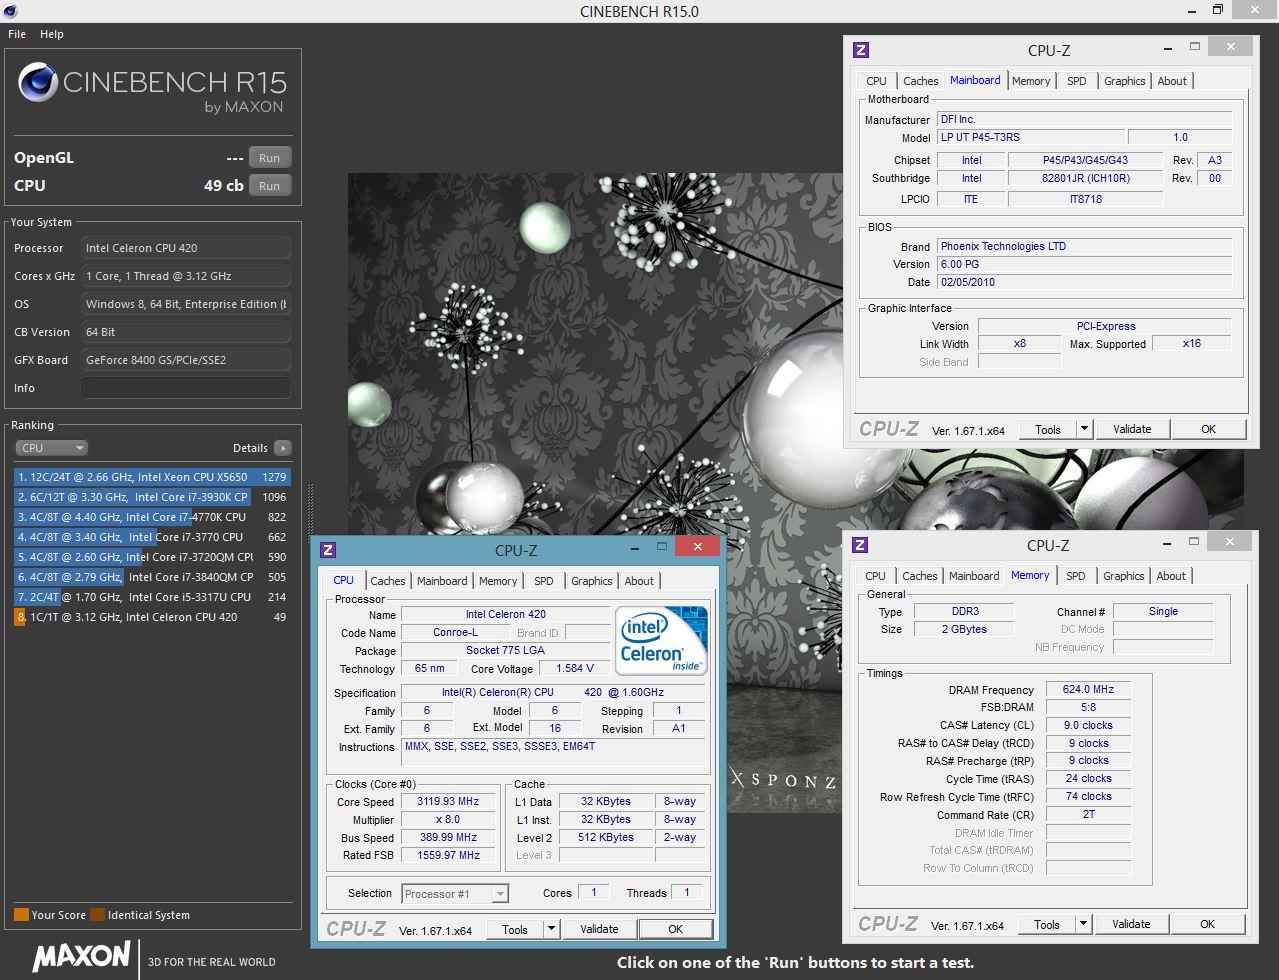Open Mainboard tab in Memory CPU-Z window
Viewport: 1279px width, 980px height.
pyautogui.click(x=974, y=576)
